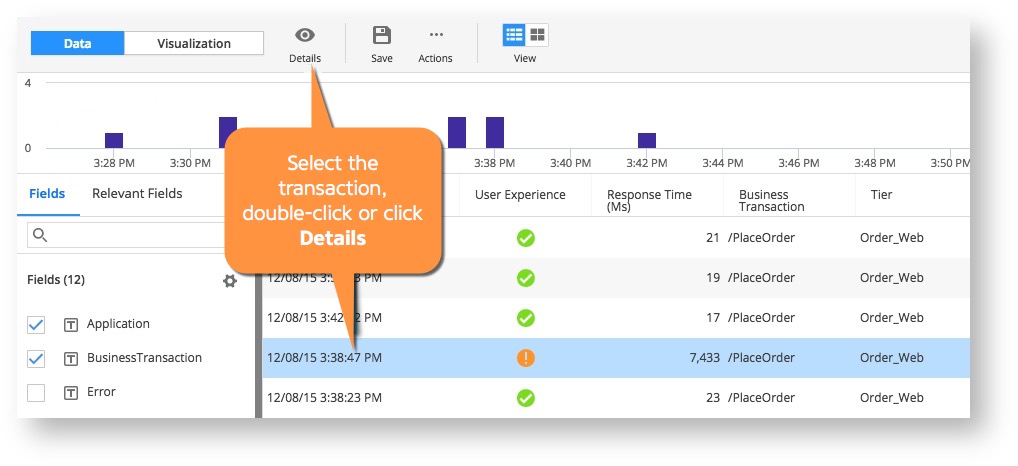
Task: Click text-type icon beside Application field
Action: coord(71,325)
